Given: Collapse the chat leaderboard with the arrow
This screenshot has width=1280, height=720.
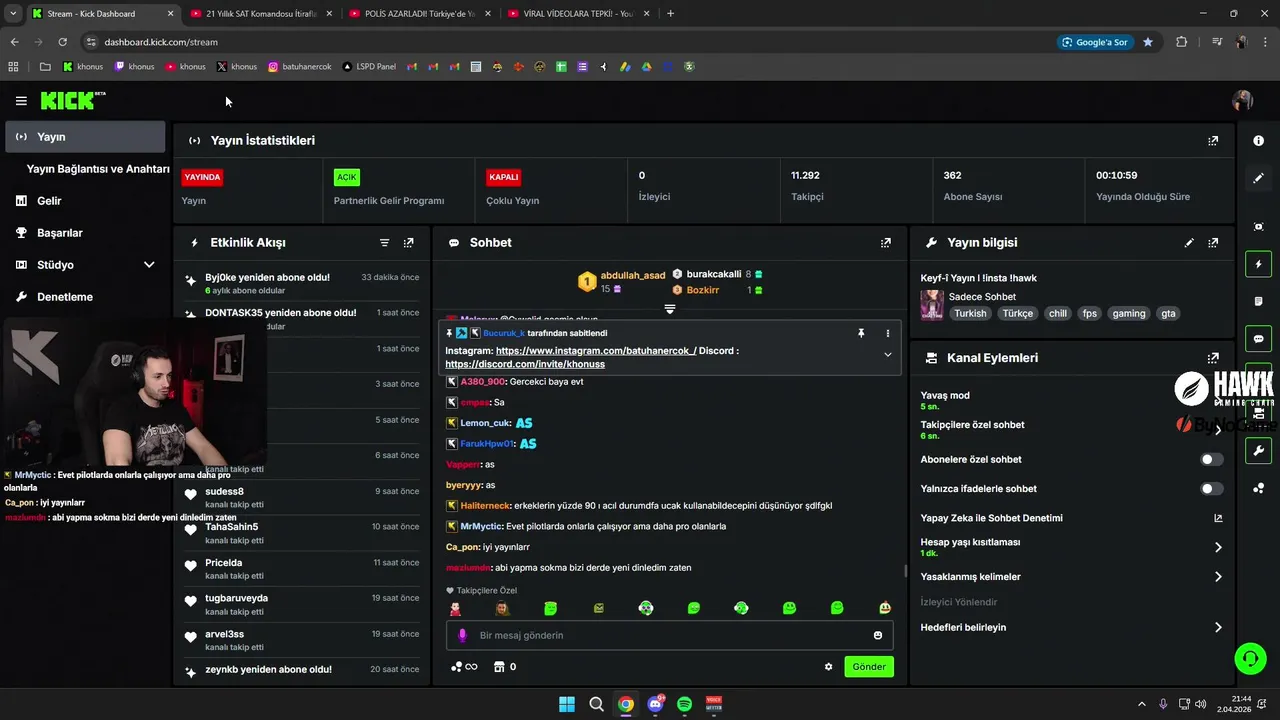Looking at the screenshot, I should point(670,309).
